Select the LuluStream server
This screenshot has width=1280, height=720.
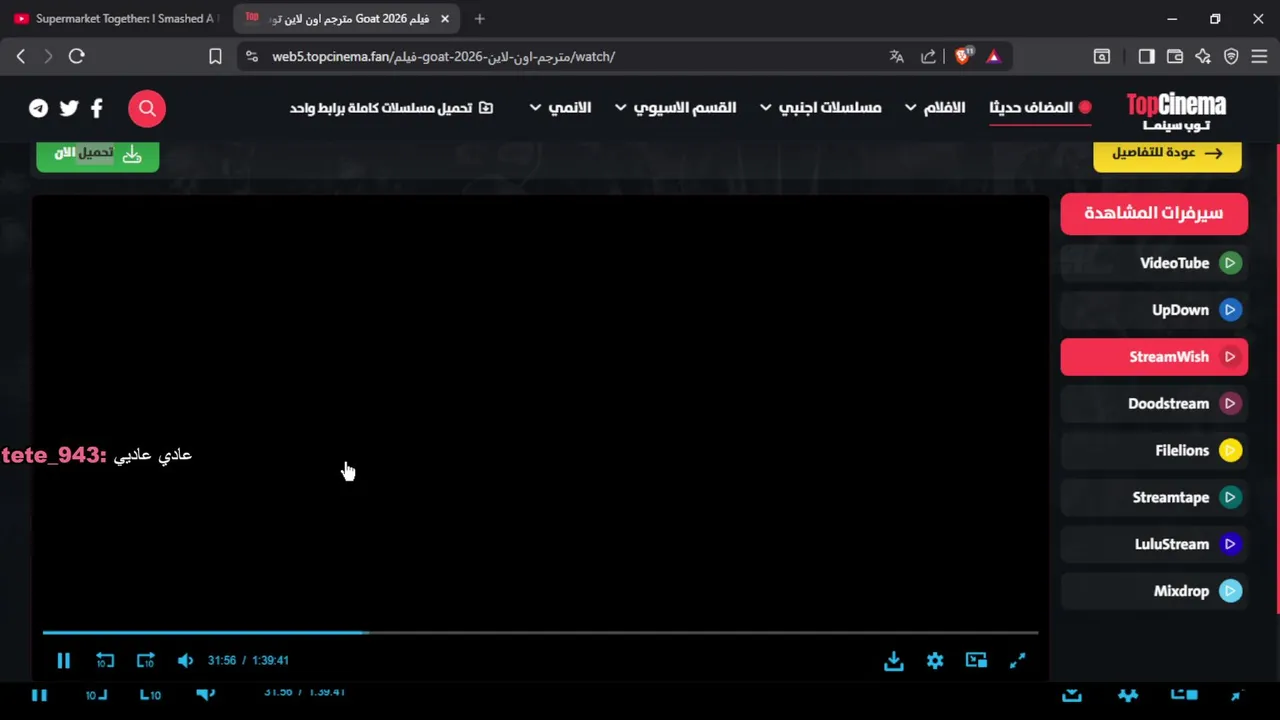[x=1154, y=544]
